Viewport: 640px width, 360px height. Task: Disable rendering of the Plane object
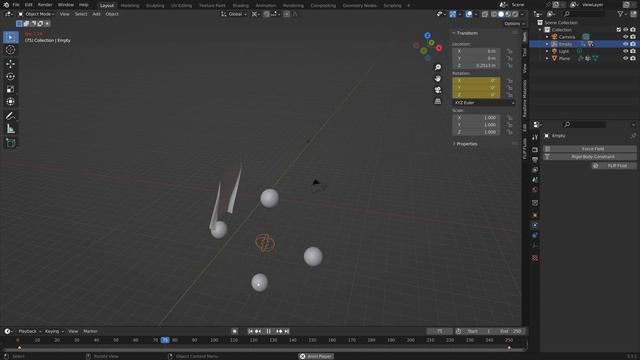(x=633, y=58)
